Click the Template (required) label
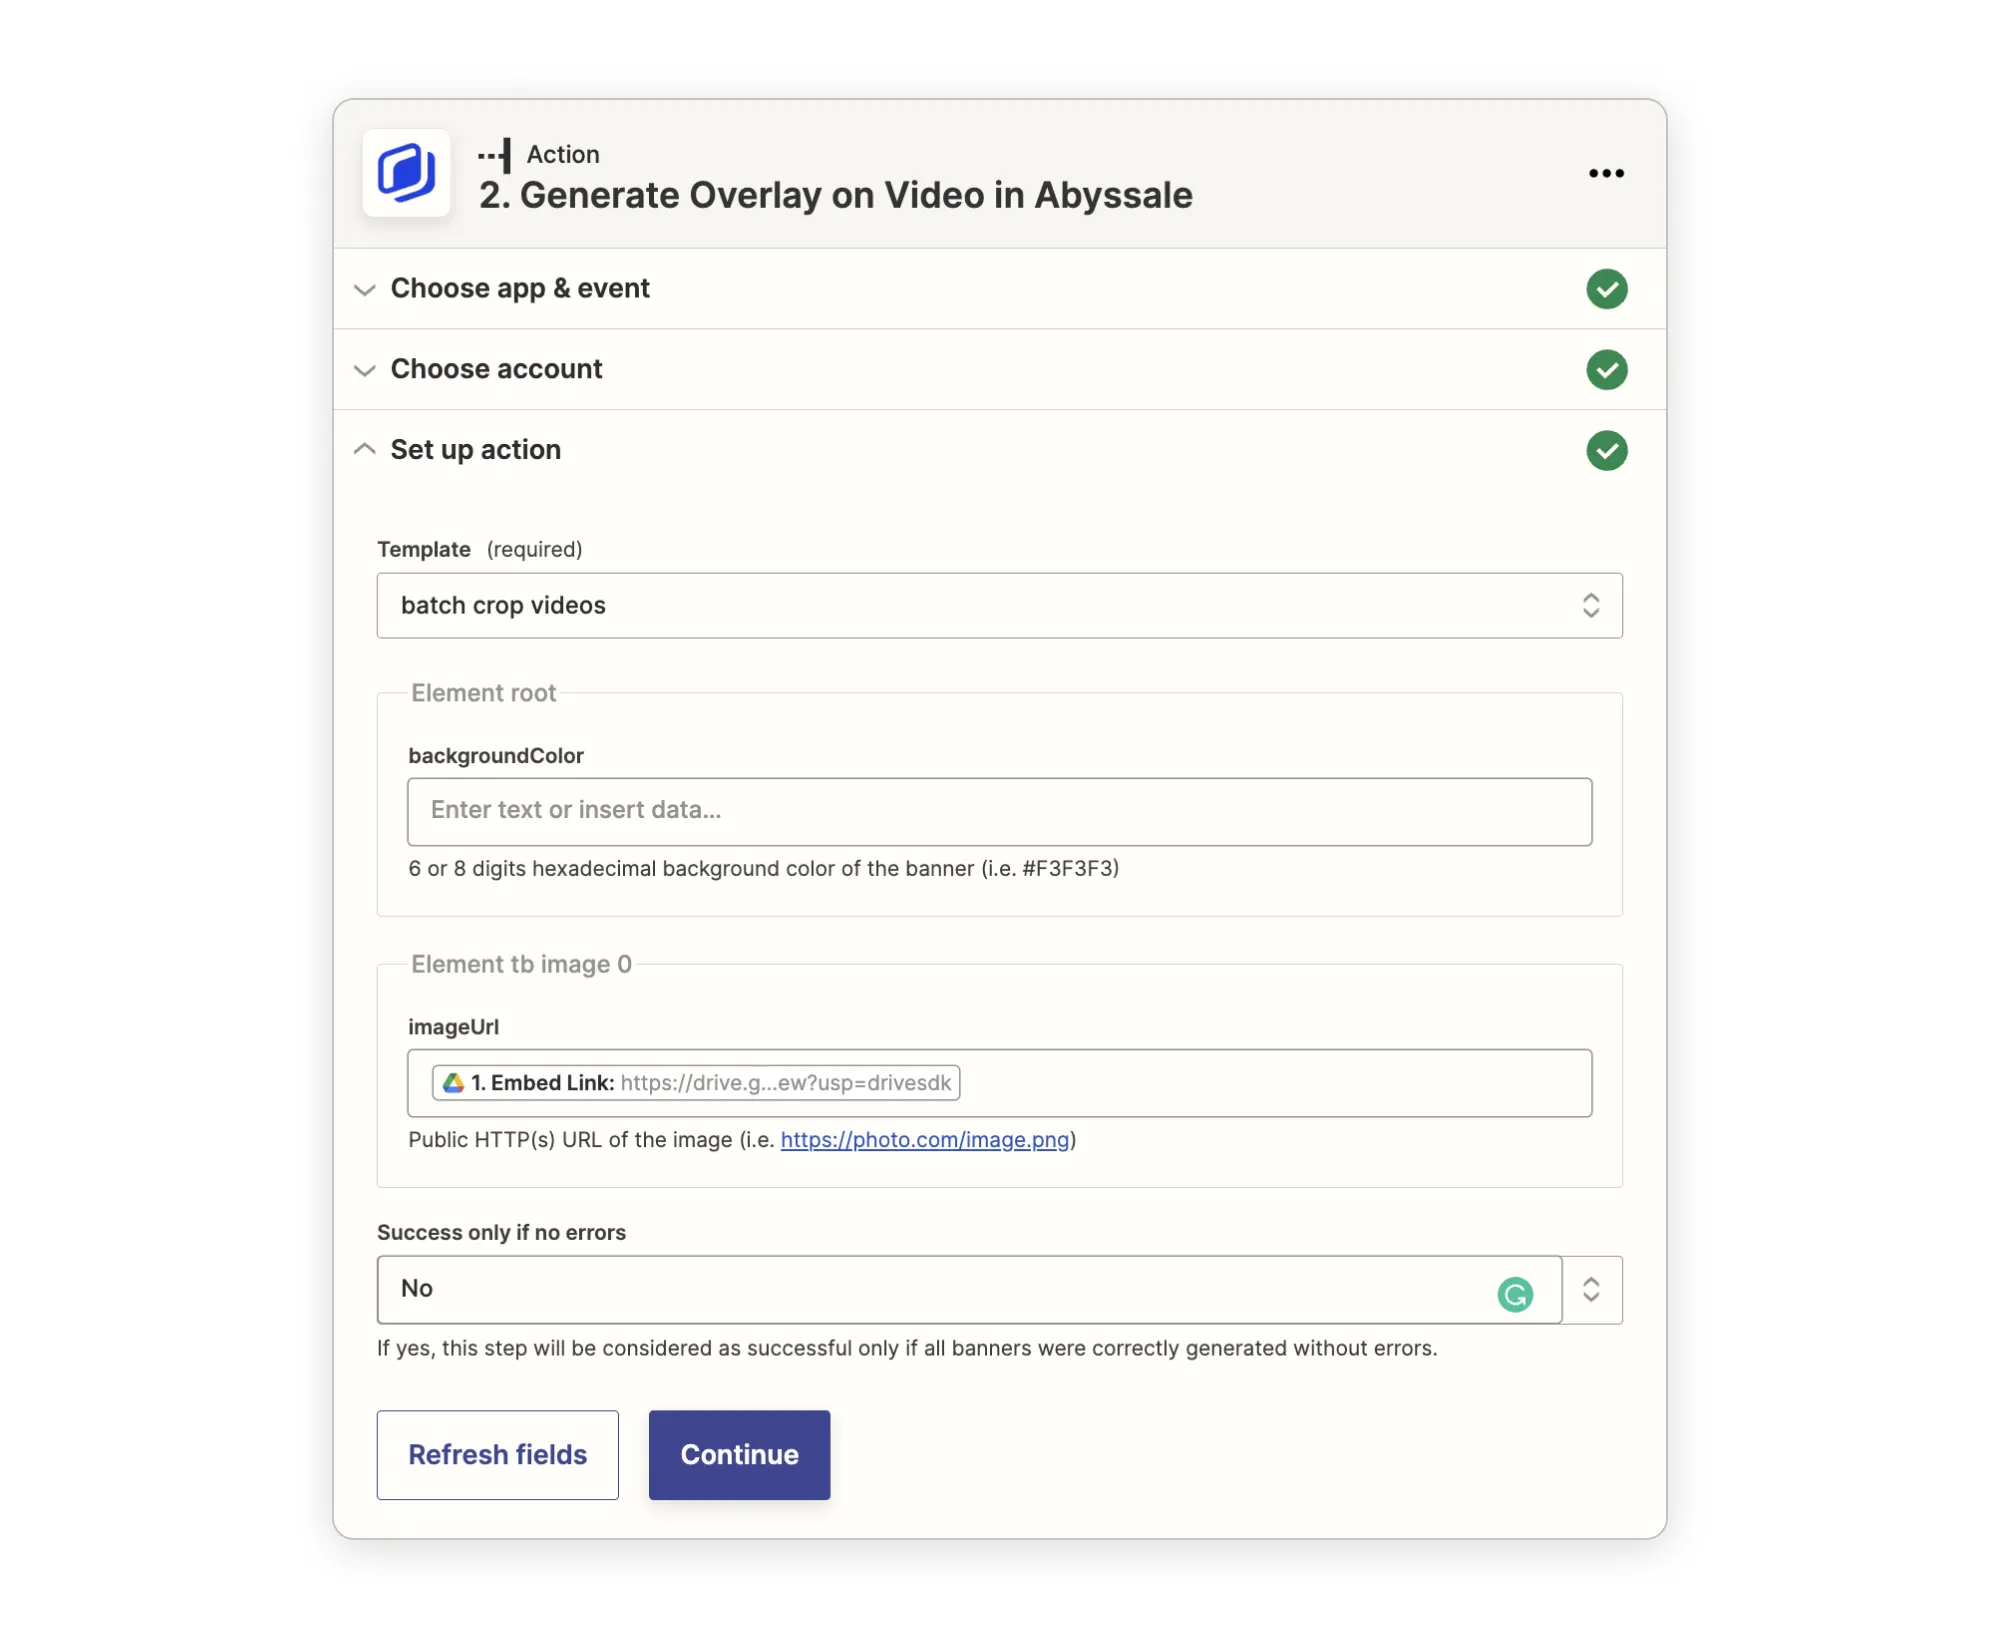This screenshot has height=1640, width=2000. click(x=479, y=549)
